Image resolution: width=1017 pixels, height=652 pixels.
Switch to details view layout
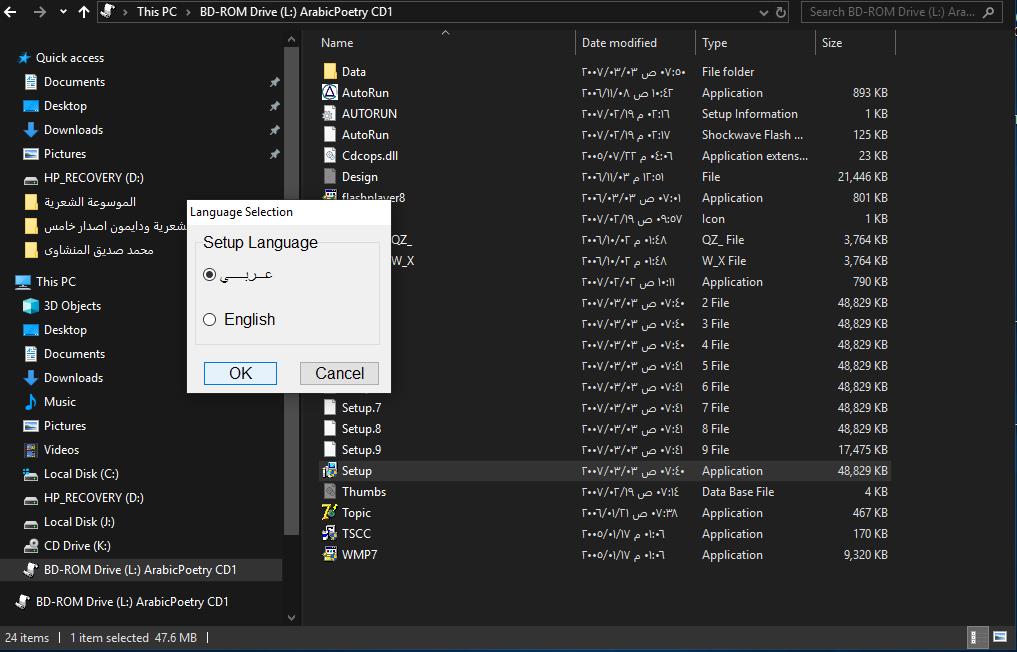(976, 637)
